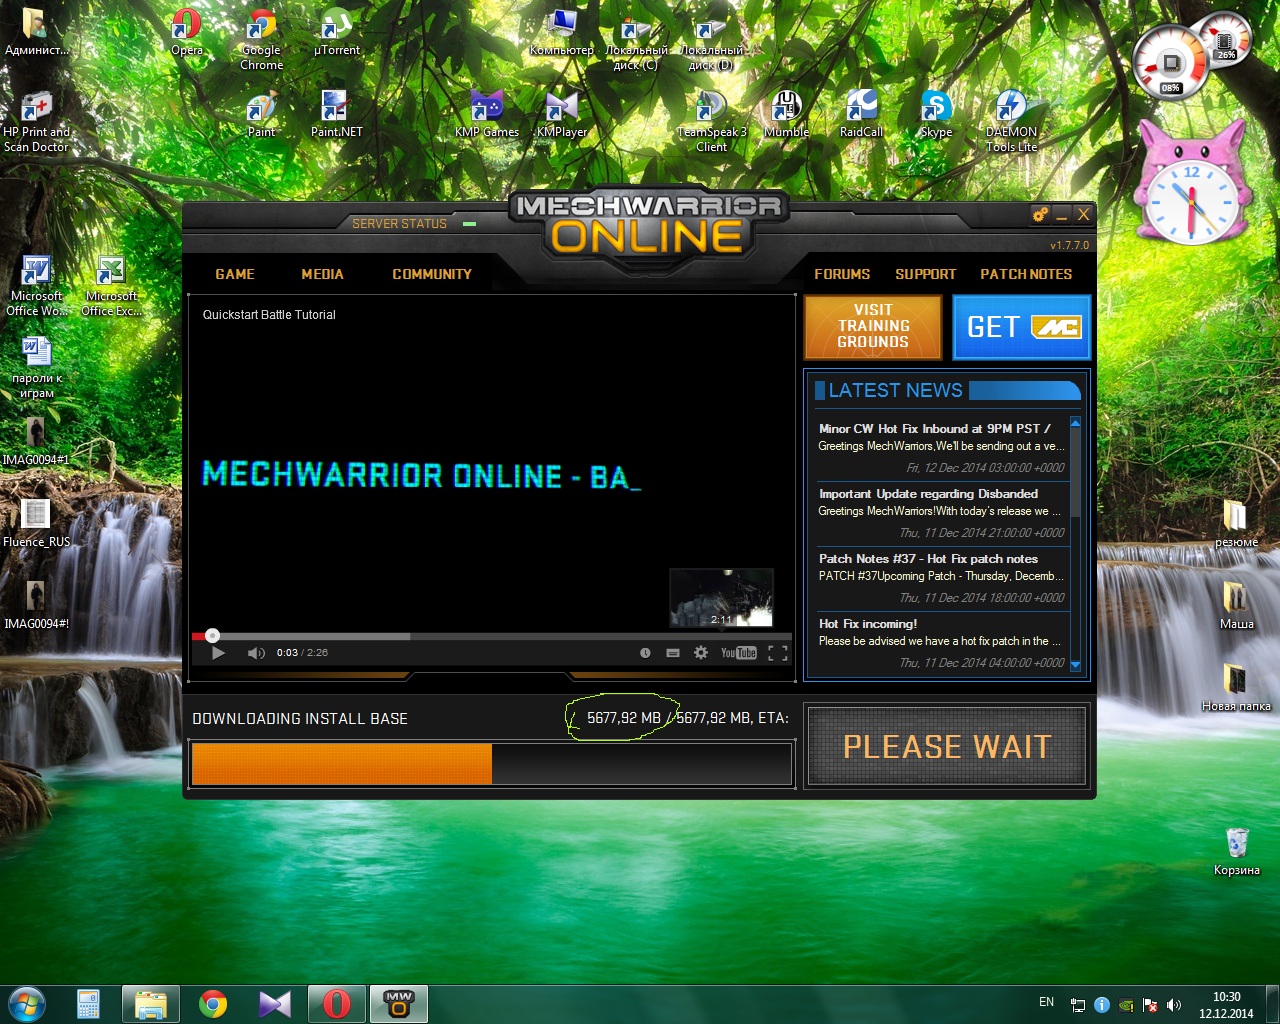
Task: Select the KMP Games desktop icon
Action: pyautogui.click(x=487, y=113)
